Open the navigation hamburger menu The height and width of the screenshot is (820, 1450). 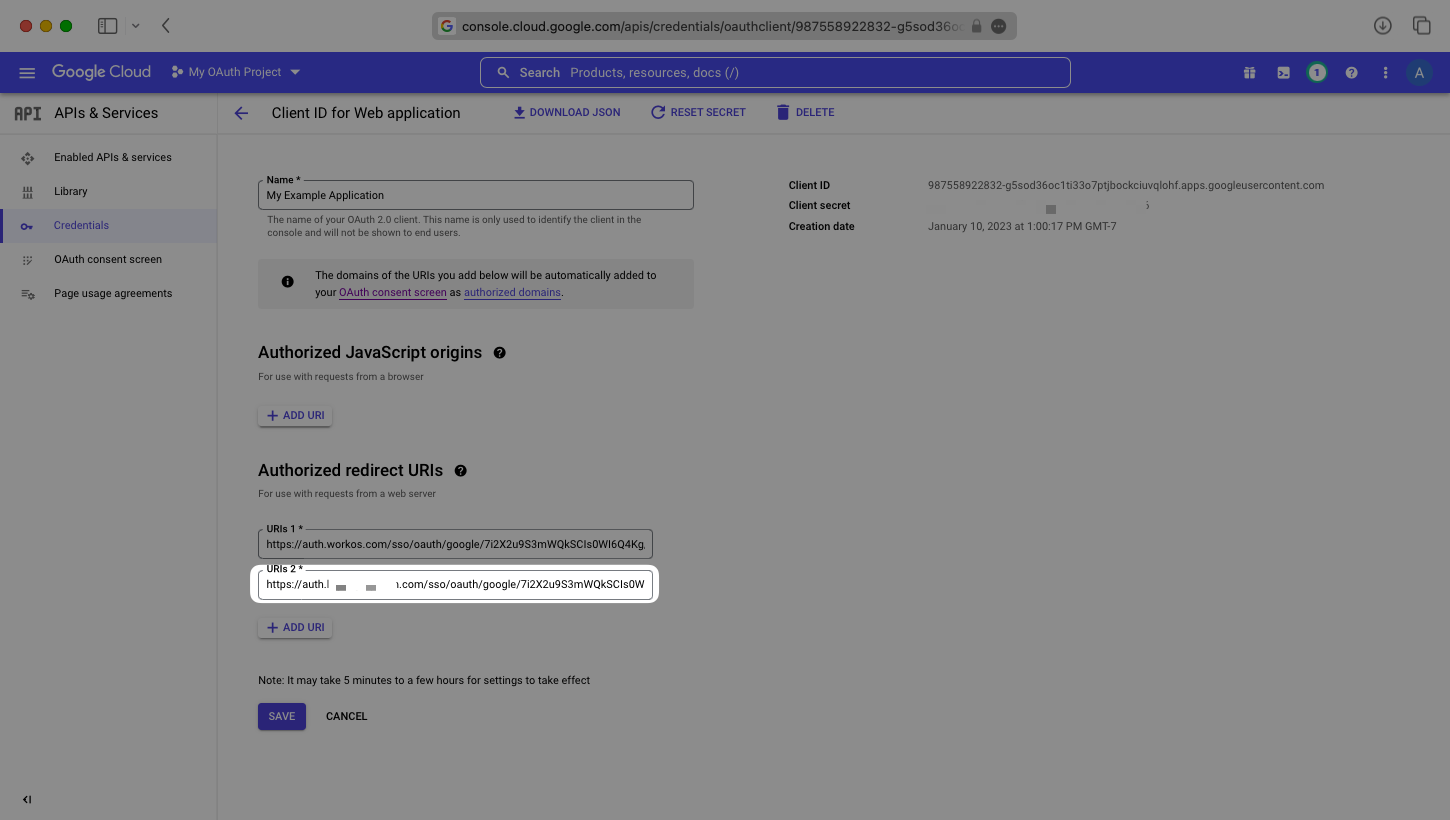[27, 71]
